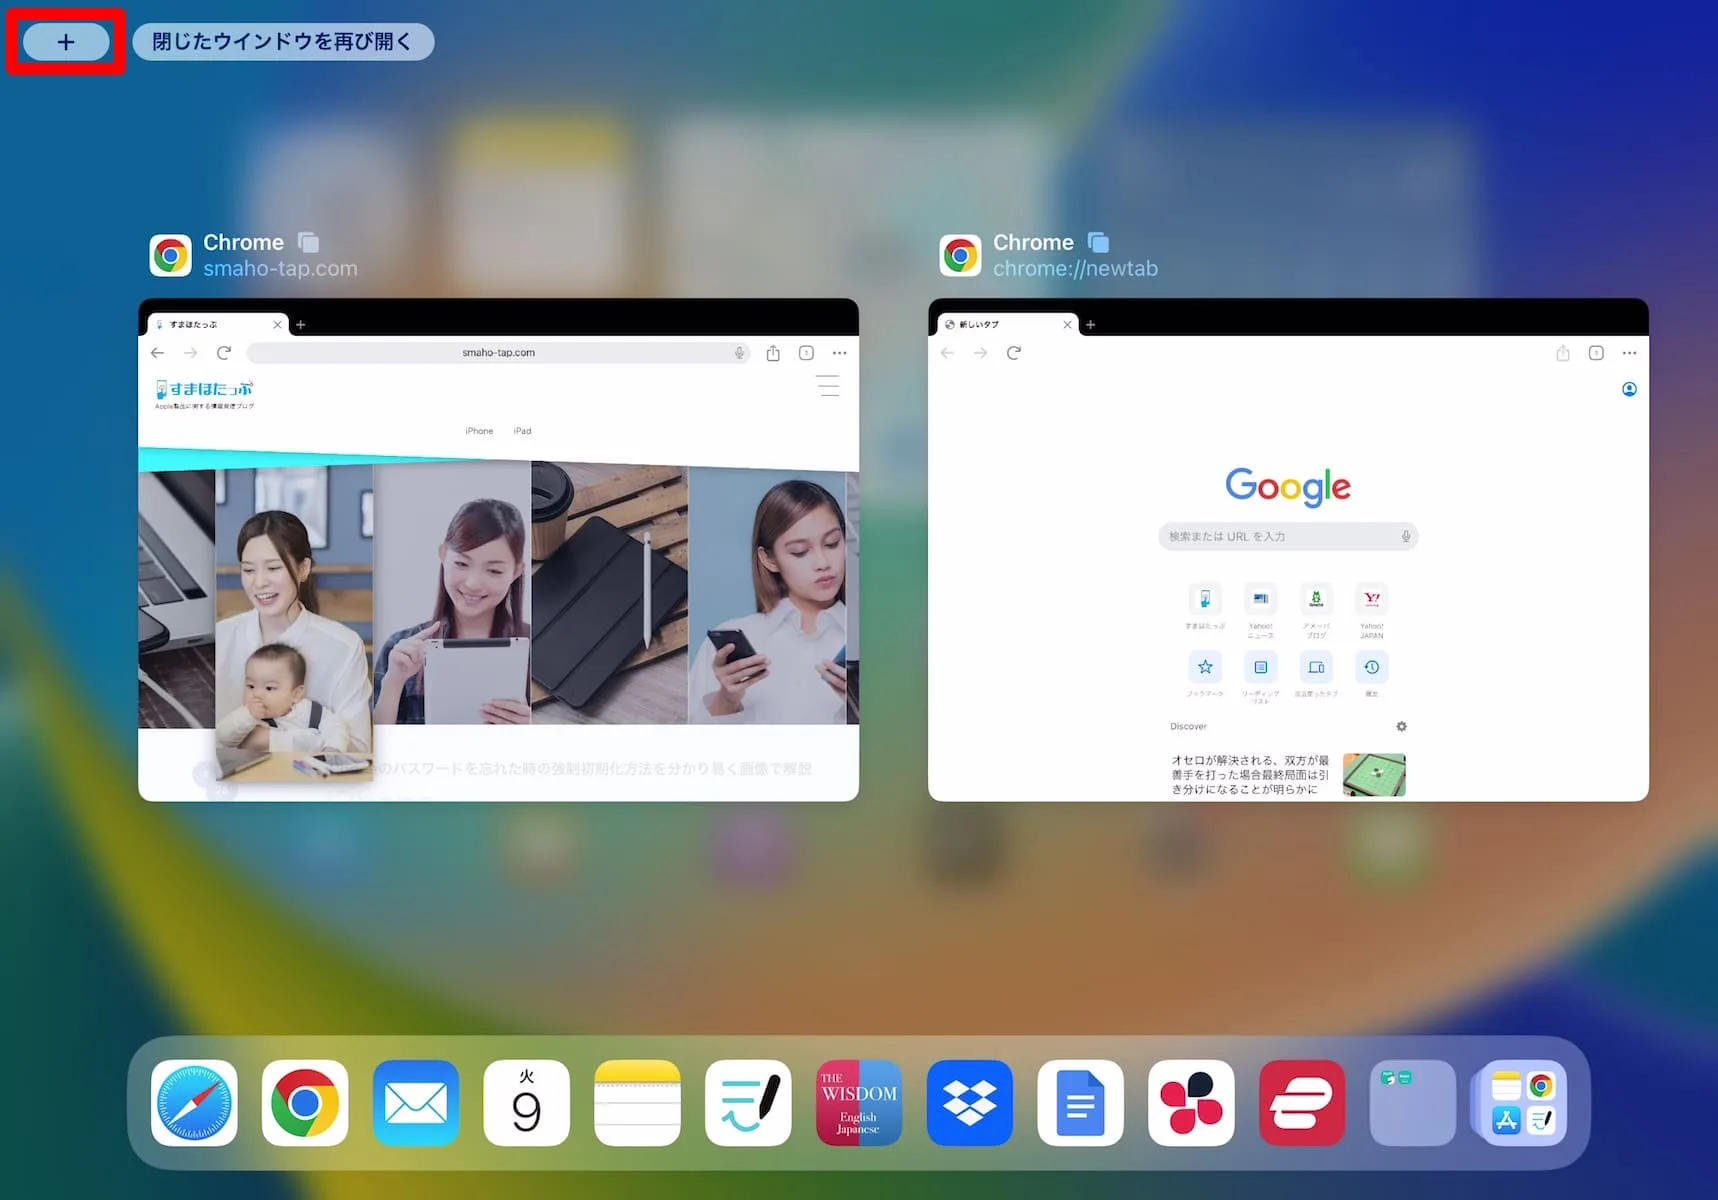Tap the 閉じたウインドウを再び開く button
Screen dimensions: 1718x1200
pos(283,42)
